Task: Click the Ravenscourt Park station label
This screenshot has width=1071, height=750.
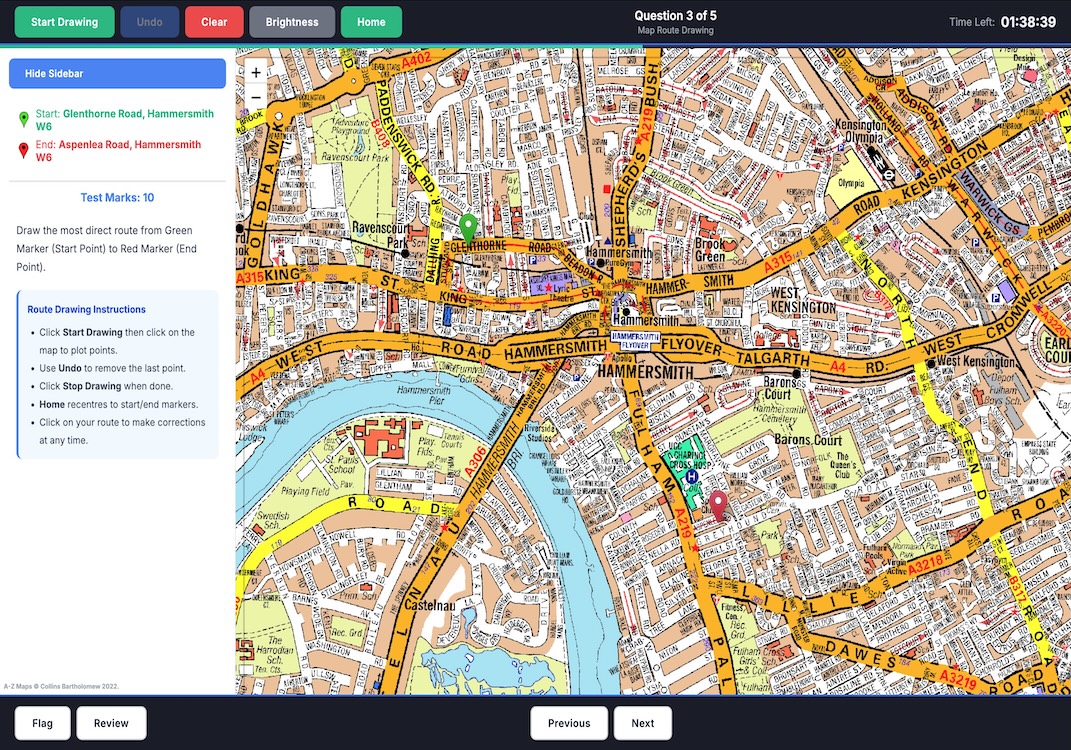Action: [x=380, y=234]
